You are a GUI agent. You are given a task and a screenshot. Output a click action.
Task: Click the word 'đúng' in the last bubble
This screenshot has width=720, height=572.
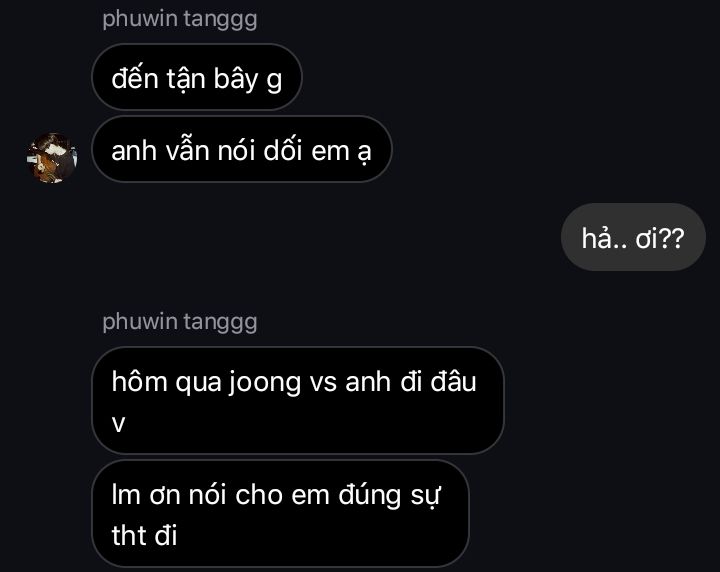click(370, 497)
